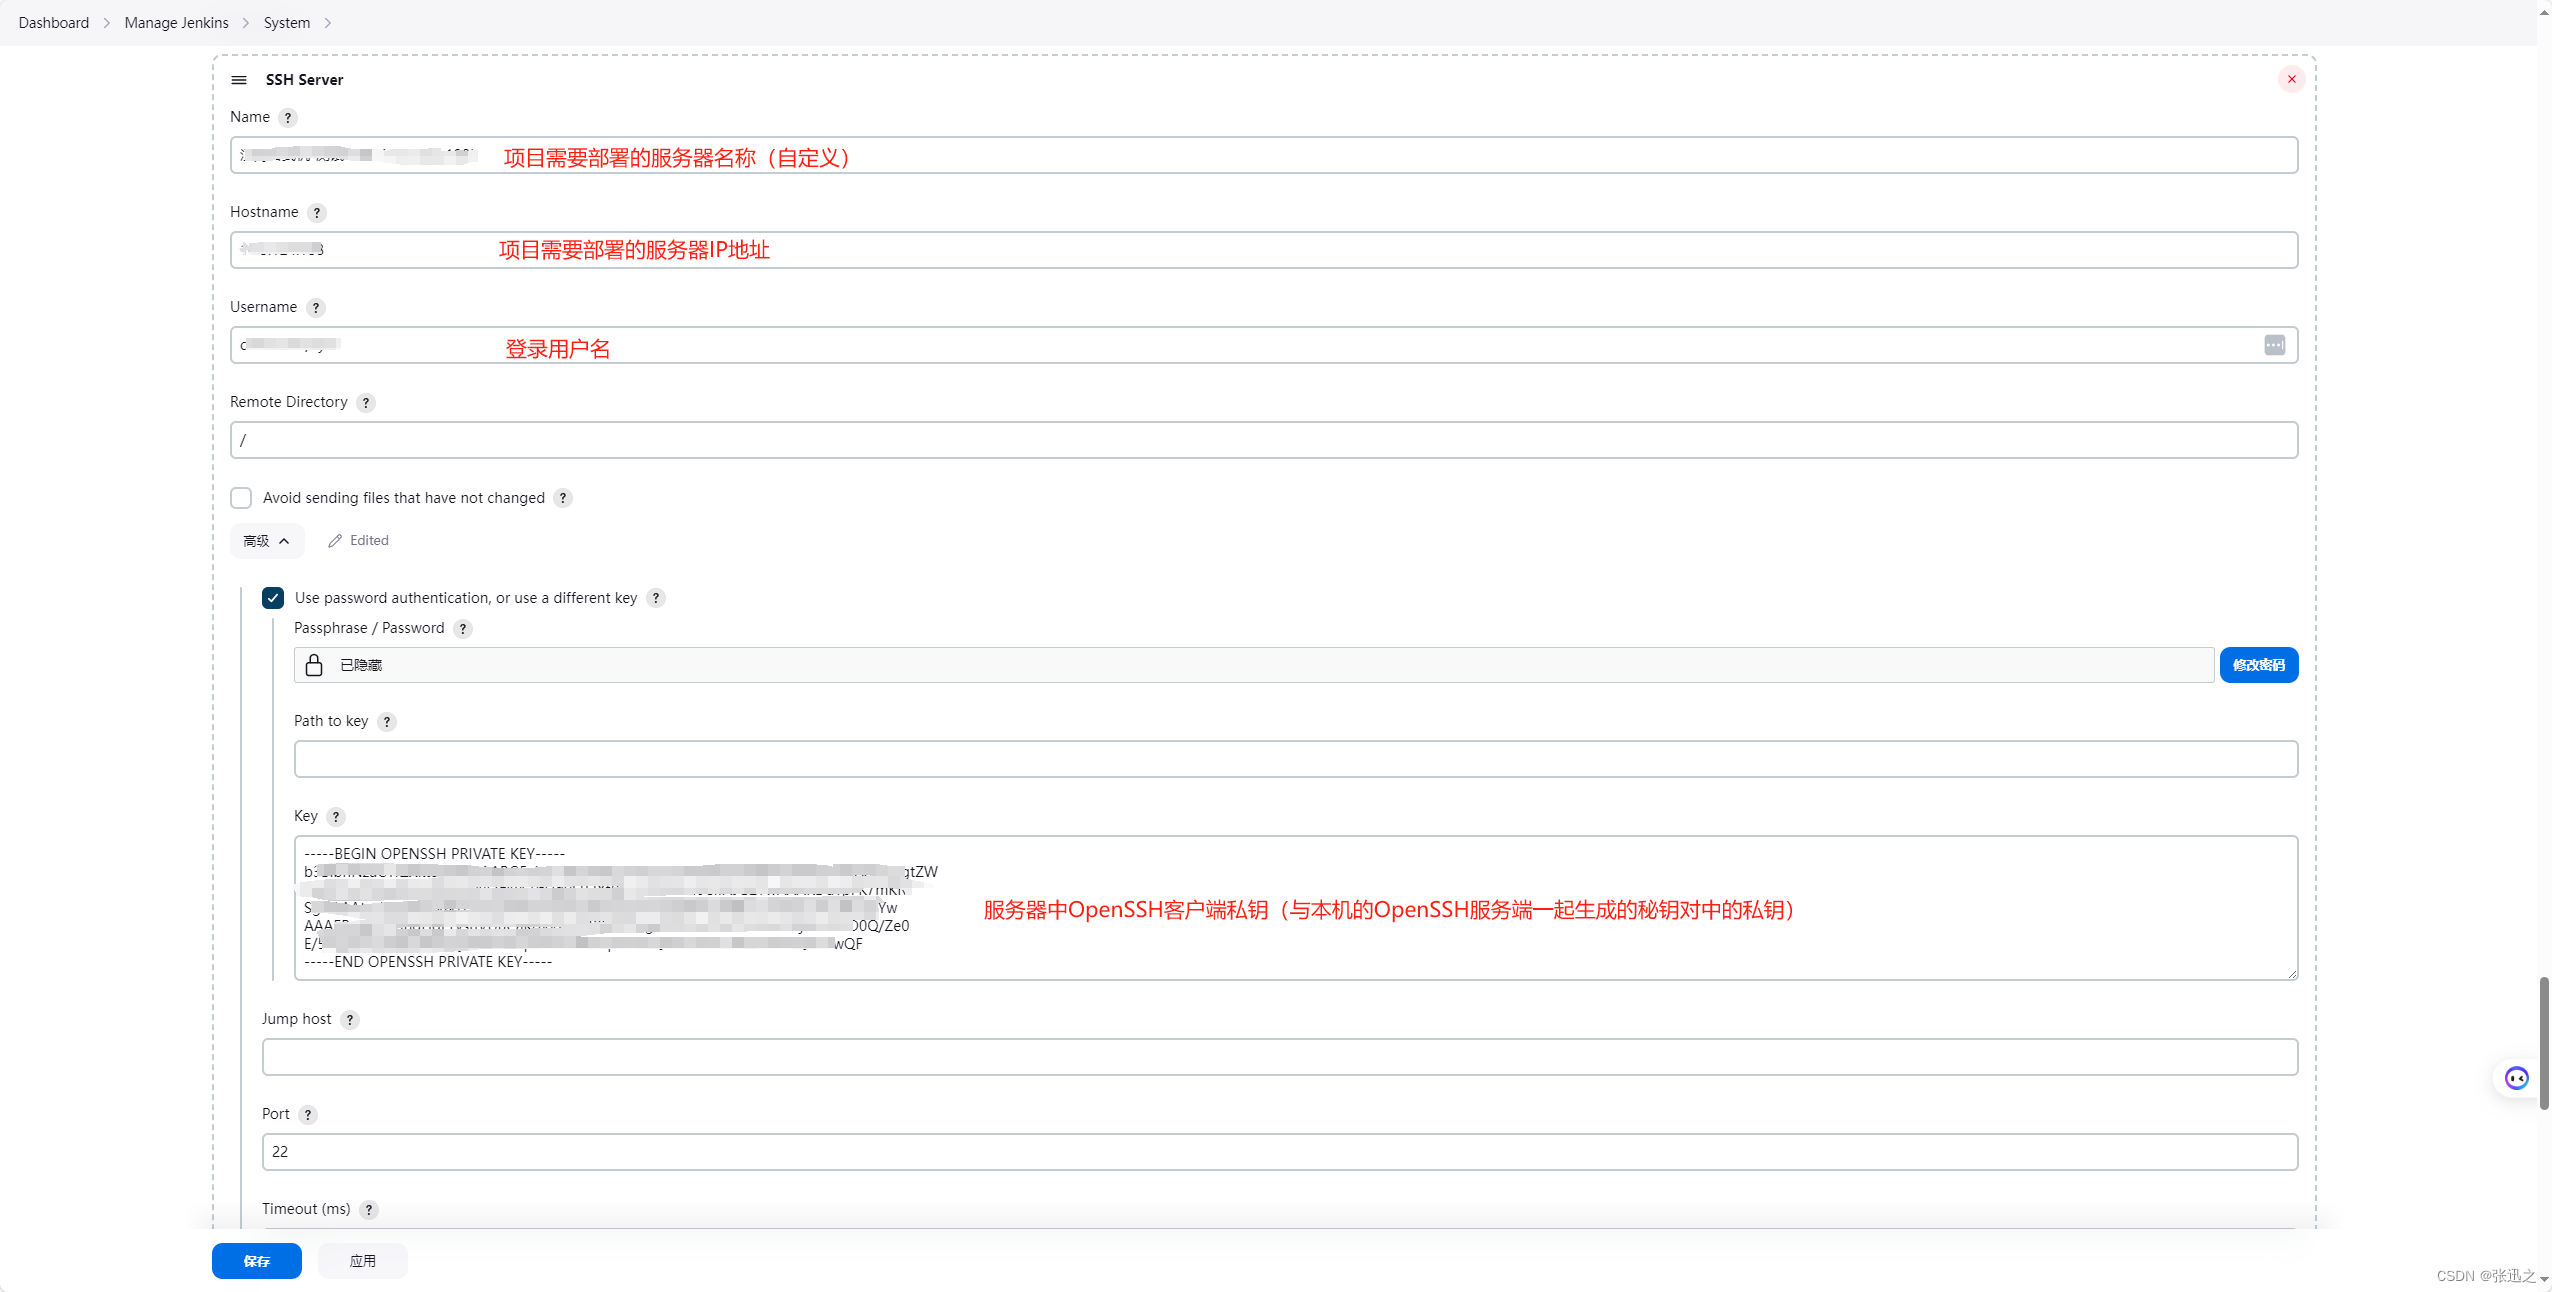Click the Port field help question mark

(310, 1114)
